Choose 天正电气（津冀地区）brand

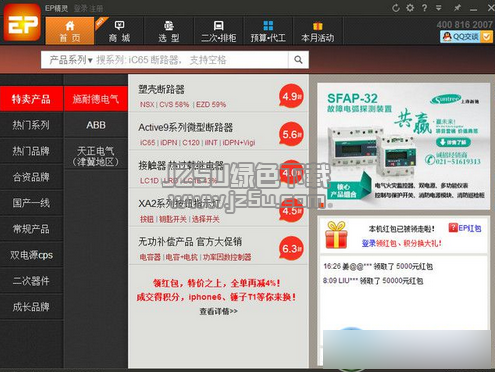[x=96, y=156]
